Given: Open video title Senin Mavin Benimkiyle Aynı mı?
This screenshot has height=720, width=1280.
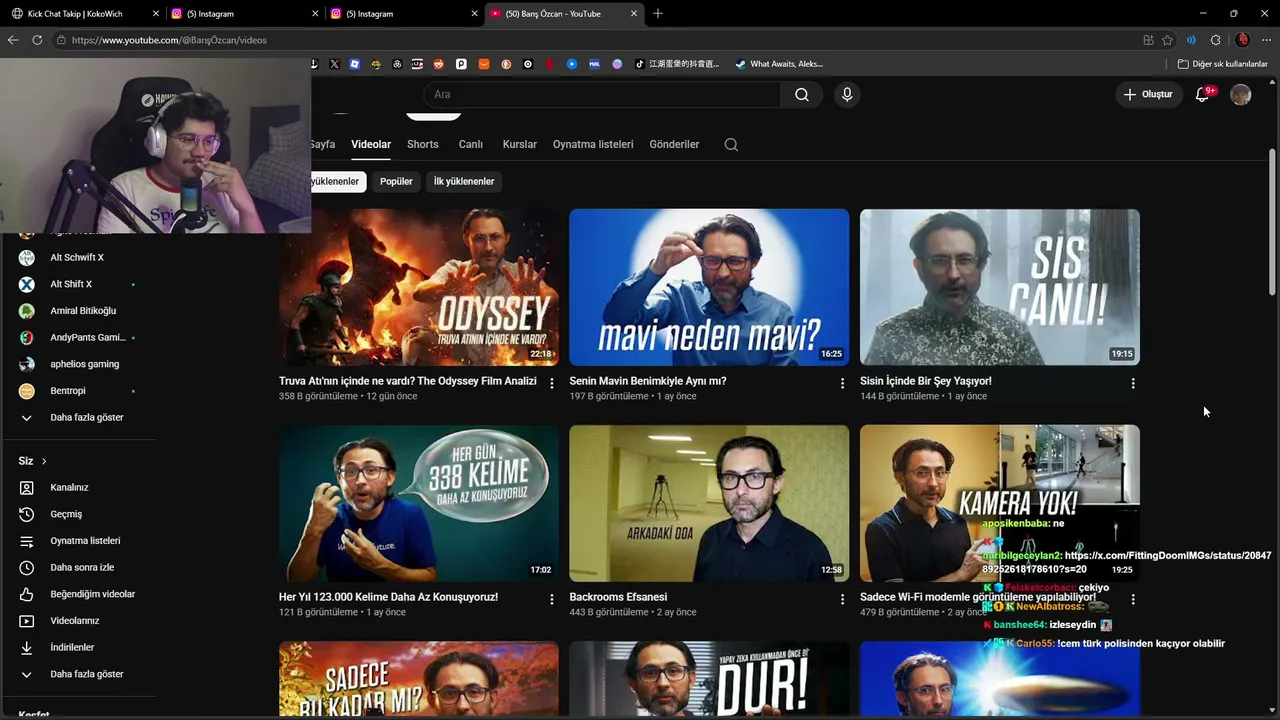Looking at the screenshot, I should point(648,381).
